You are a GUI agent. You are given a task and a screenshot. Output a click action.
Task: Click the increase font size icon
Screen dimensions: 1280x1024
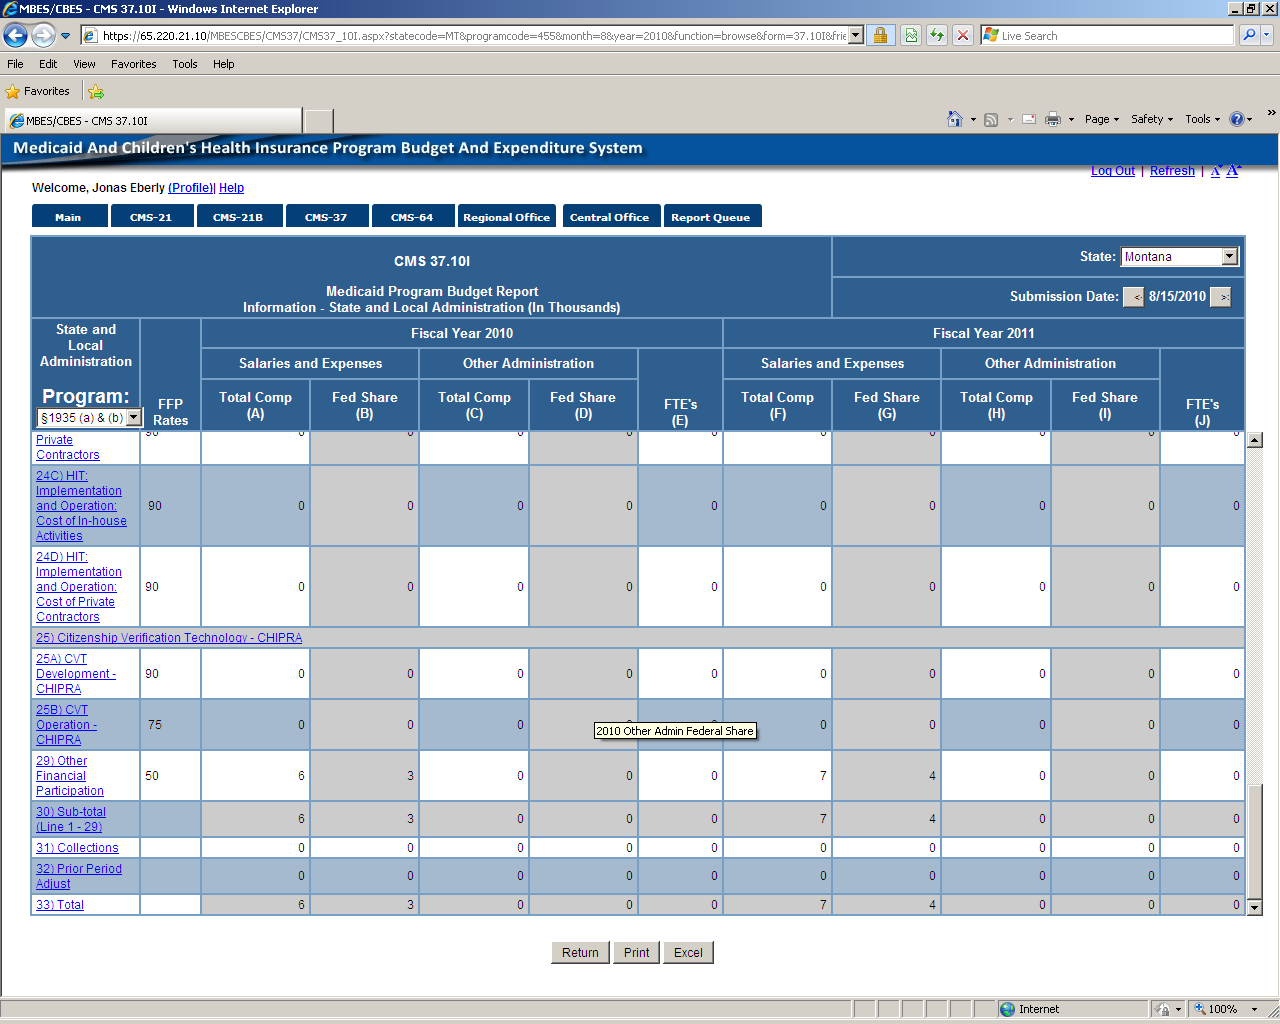tap(1233, 170)
